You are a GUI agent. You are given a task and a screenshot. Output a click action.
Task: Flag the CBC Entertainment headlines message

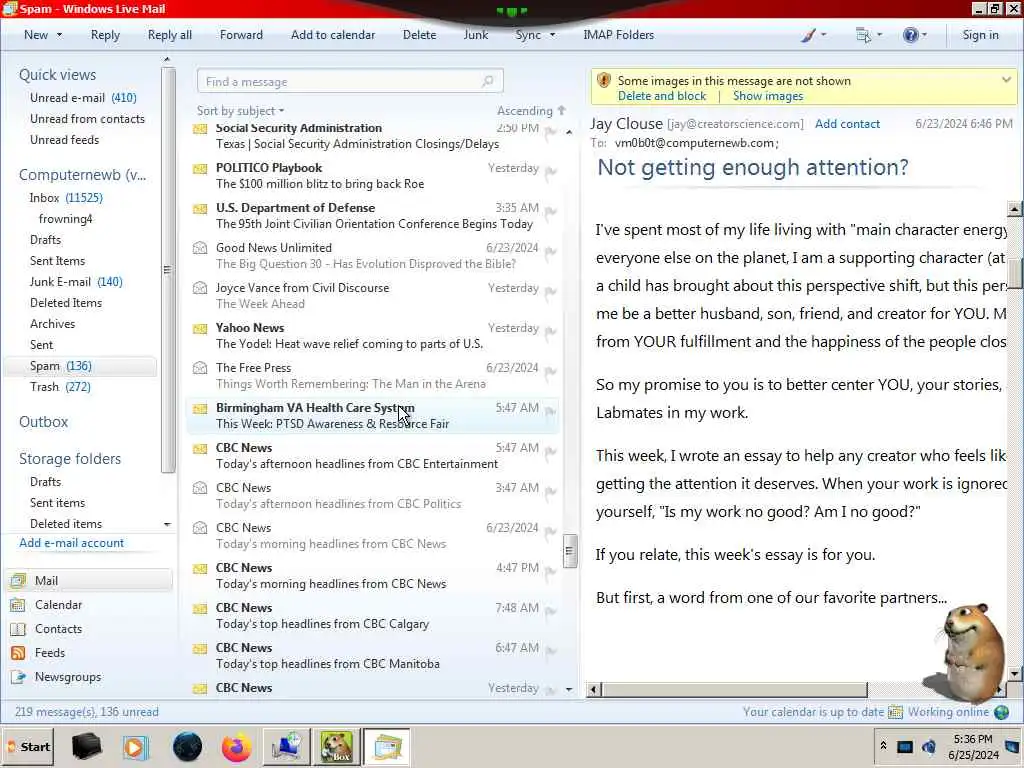pyautogui.click(x=551, y=451)
